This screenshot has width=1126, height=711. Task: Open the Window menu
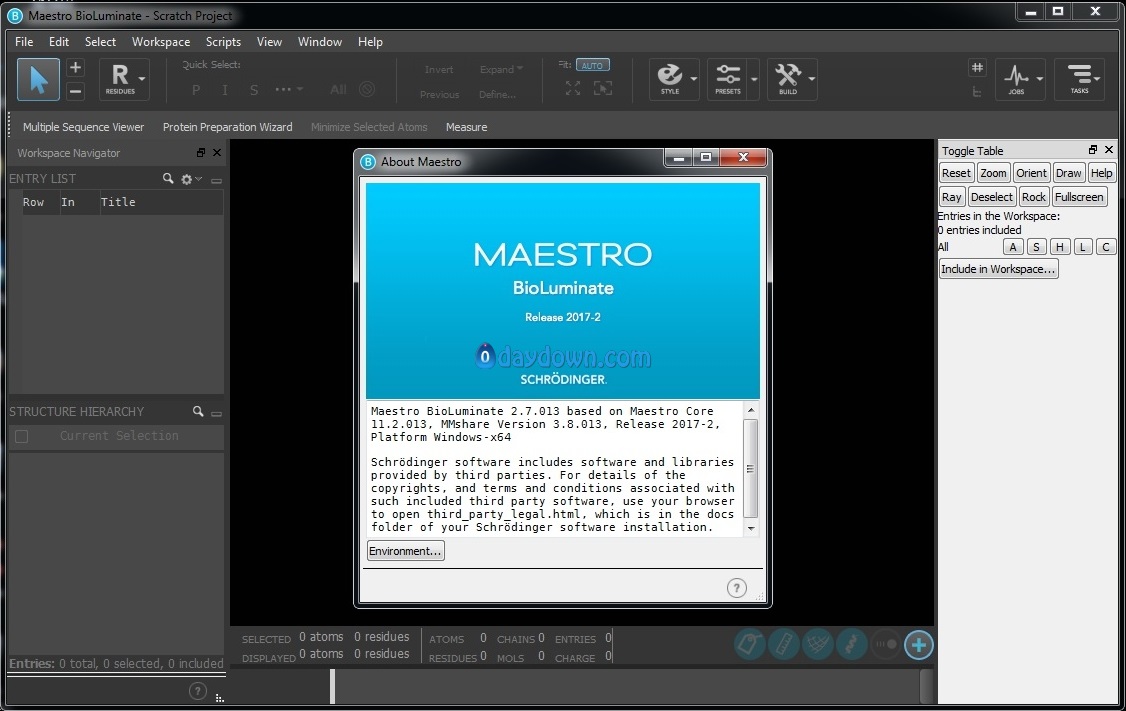pos(320,42)
